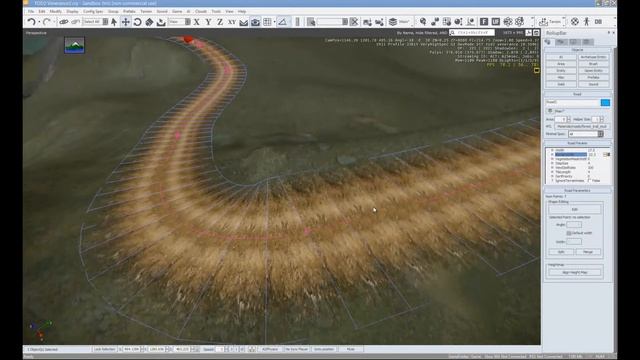The image size is (640, 360).
Task: Click the Link objects chain icon
Action: [x=64, y=22]
